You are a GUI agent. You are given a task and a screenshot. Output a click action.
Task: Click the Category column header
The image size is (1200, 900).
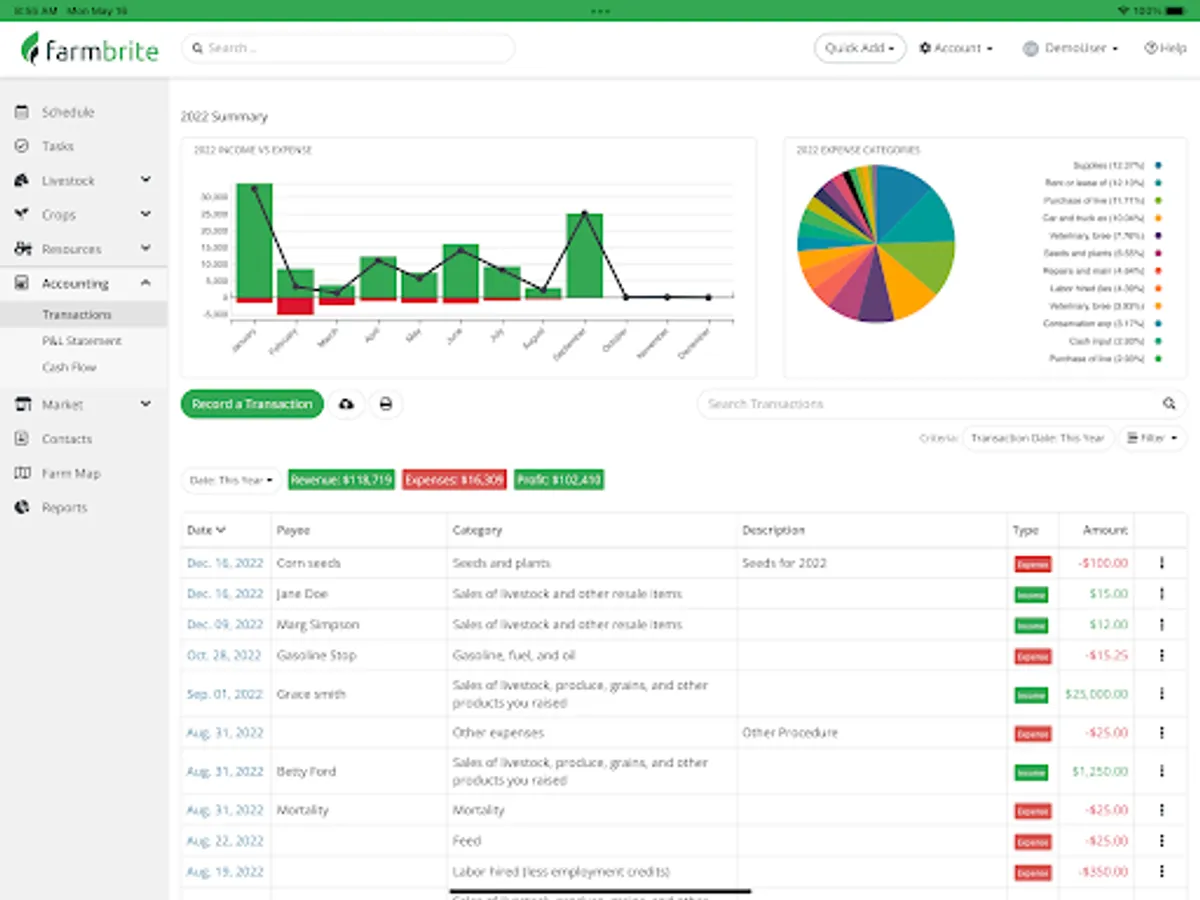tap(477, 530)
